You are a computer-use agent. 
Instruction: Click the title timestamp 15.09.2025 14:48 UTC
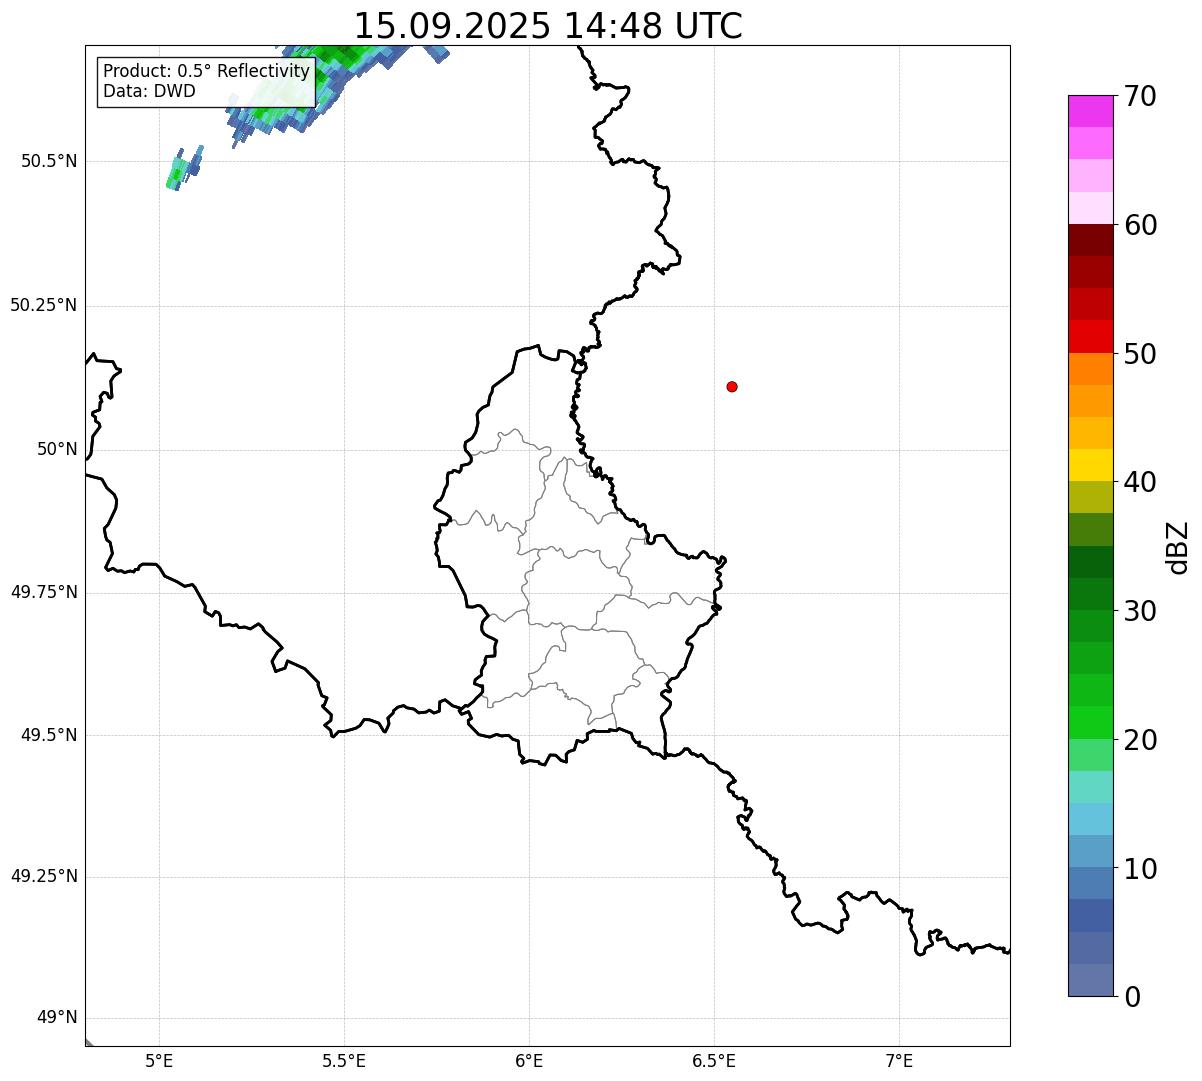point(548,26)
